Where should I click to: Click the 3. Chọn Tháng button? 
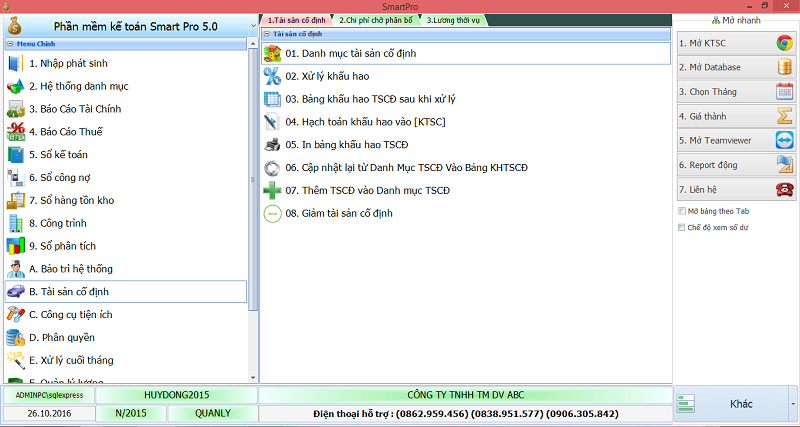pos(736,92)
